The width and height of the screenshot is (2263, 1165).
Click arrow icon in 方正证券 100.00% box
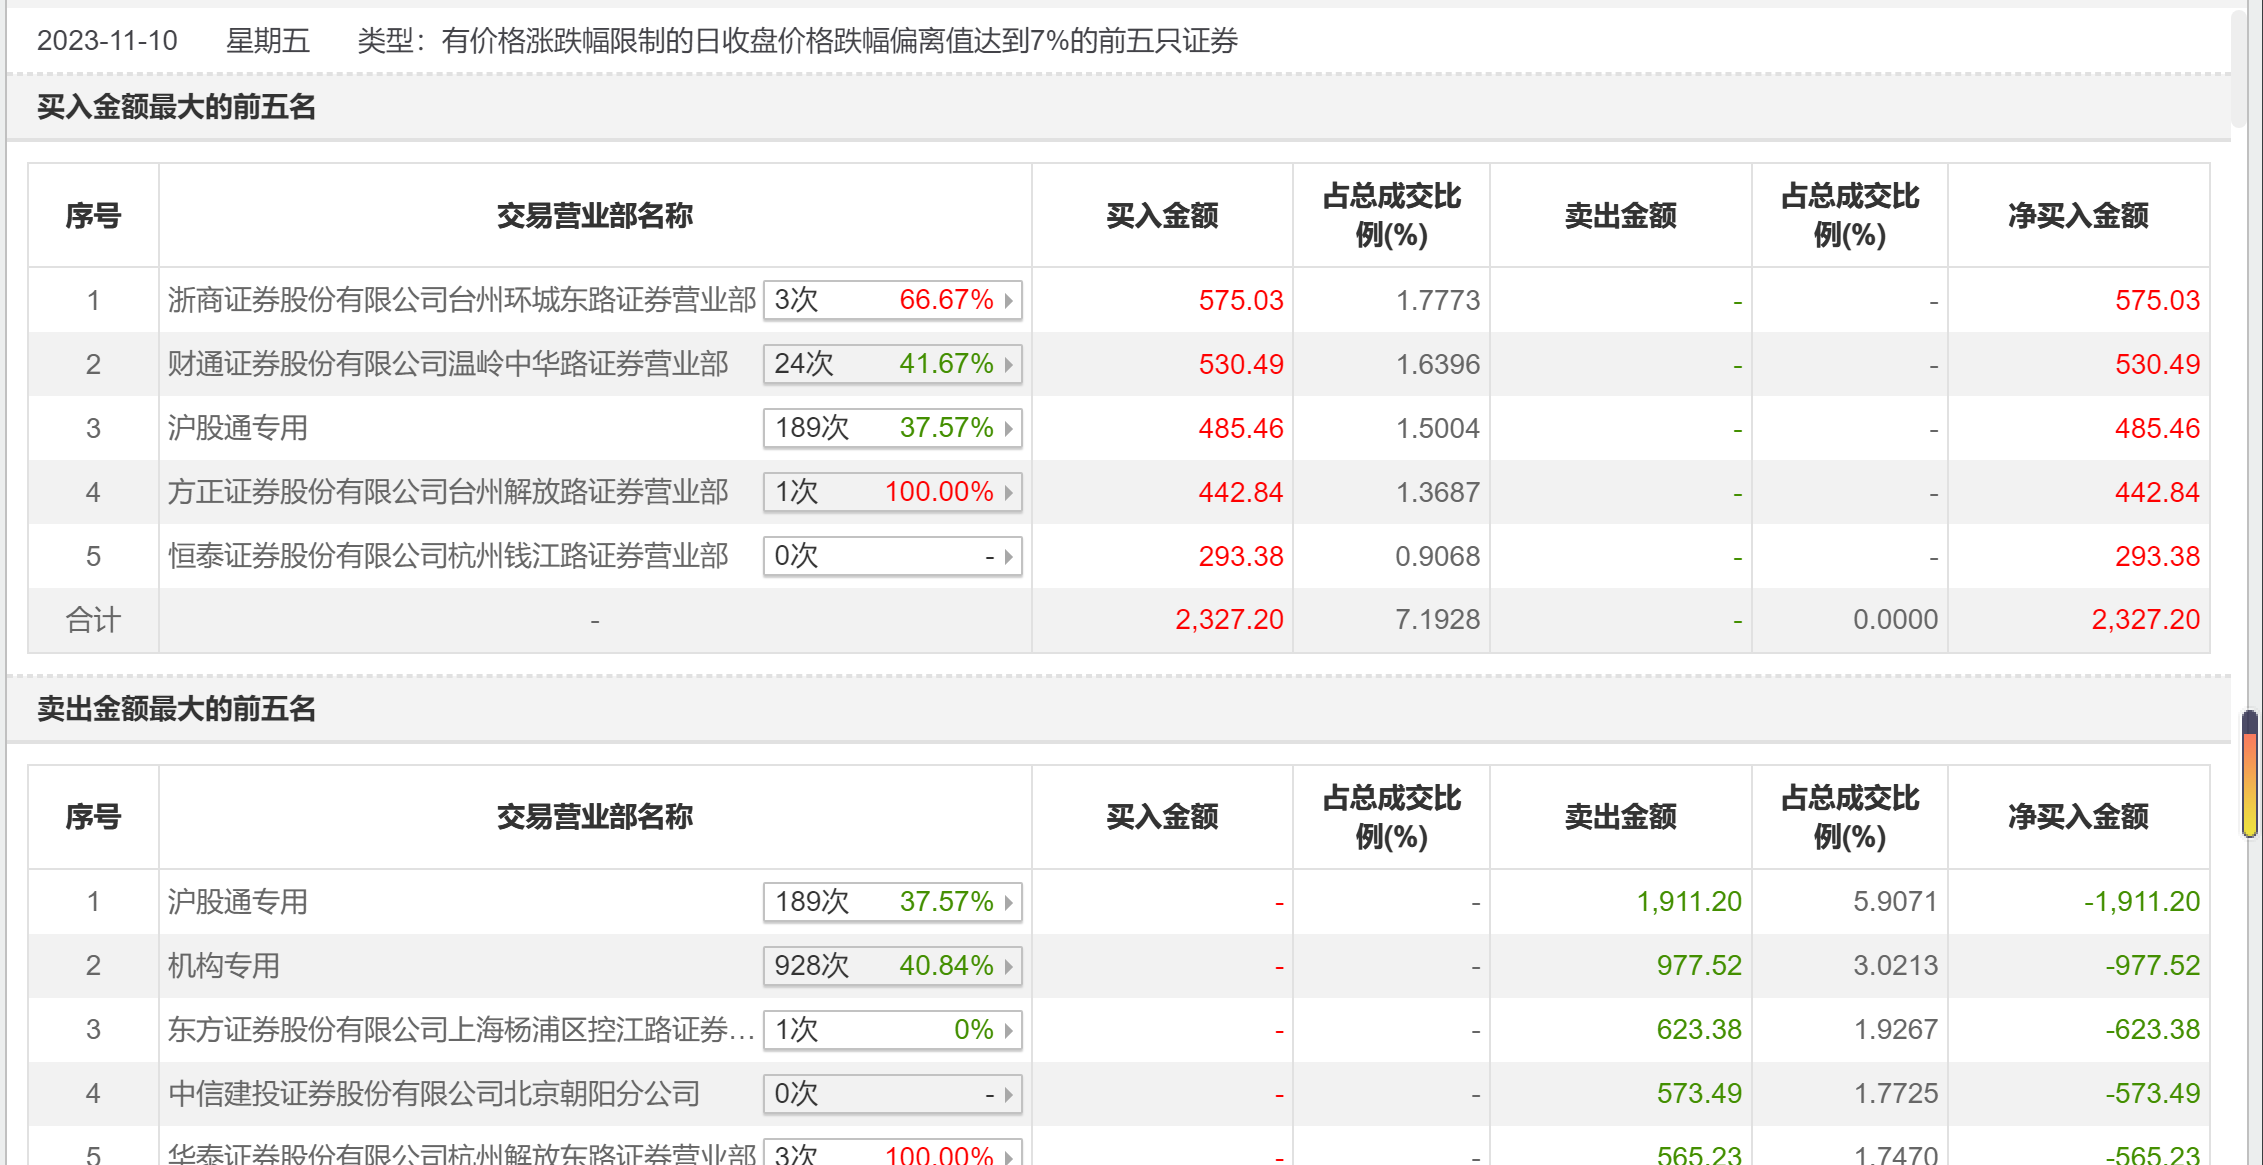tap(1009, 492)
